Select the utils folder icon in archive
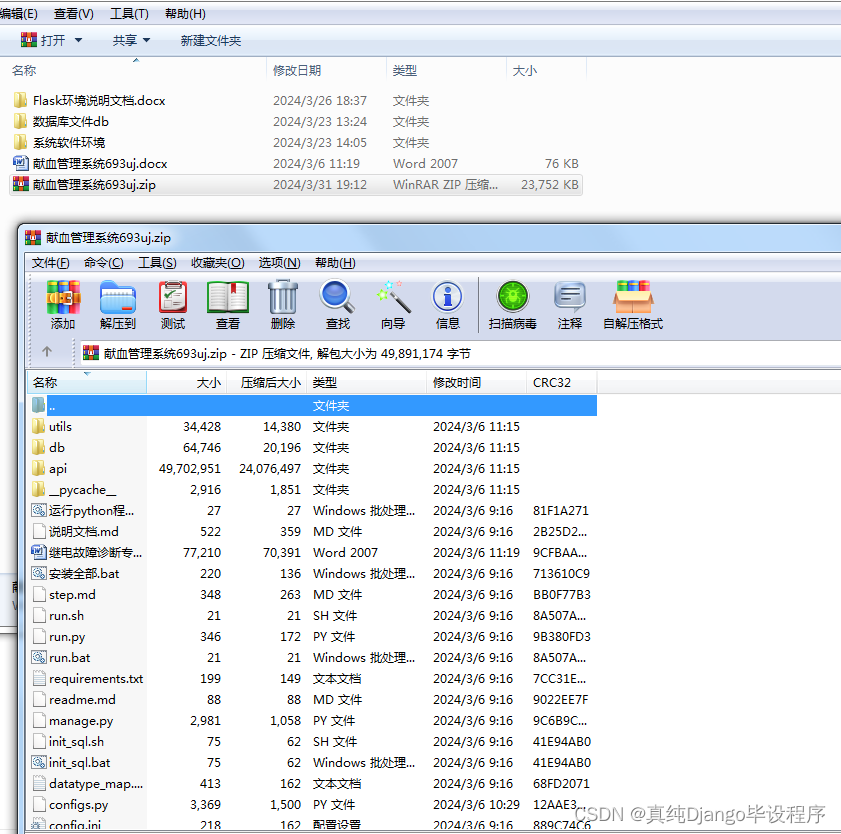Screen dimensions: 841x834 [38, 427]
